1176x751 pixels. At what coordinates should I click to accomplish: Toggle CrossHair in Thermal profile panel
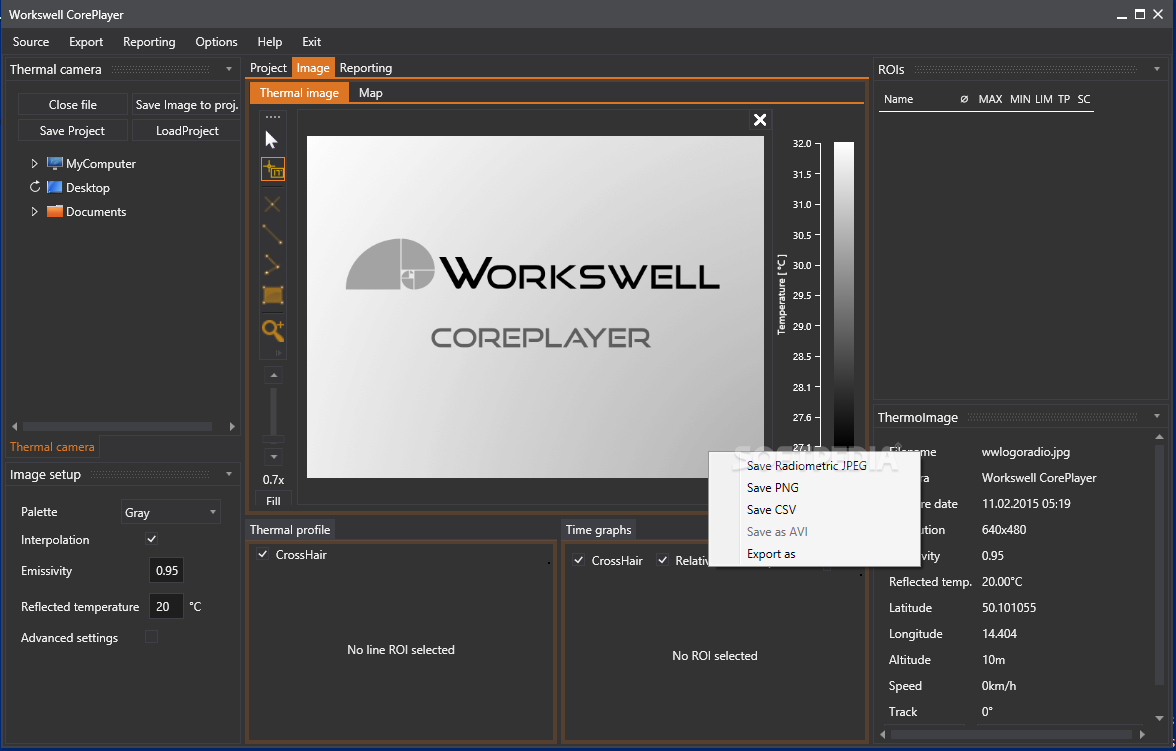point(262,554)
